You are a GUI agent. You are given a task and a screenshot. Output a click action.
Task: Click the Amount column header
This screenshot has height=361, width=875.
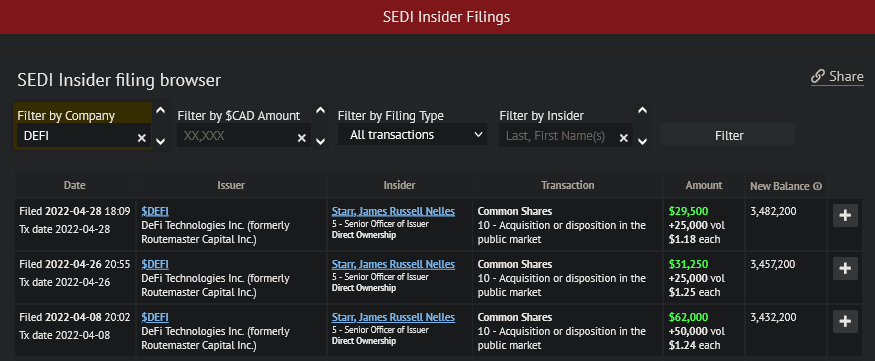(704, 185)
